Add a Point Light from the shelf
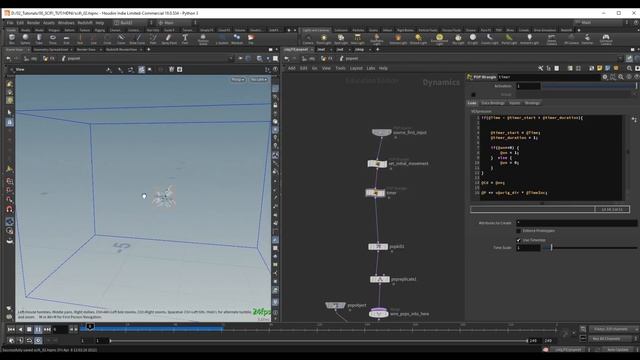This screenshot has height=360, width=640. 324,39
